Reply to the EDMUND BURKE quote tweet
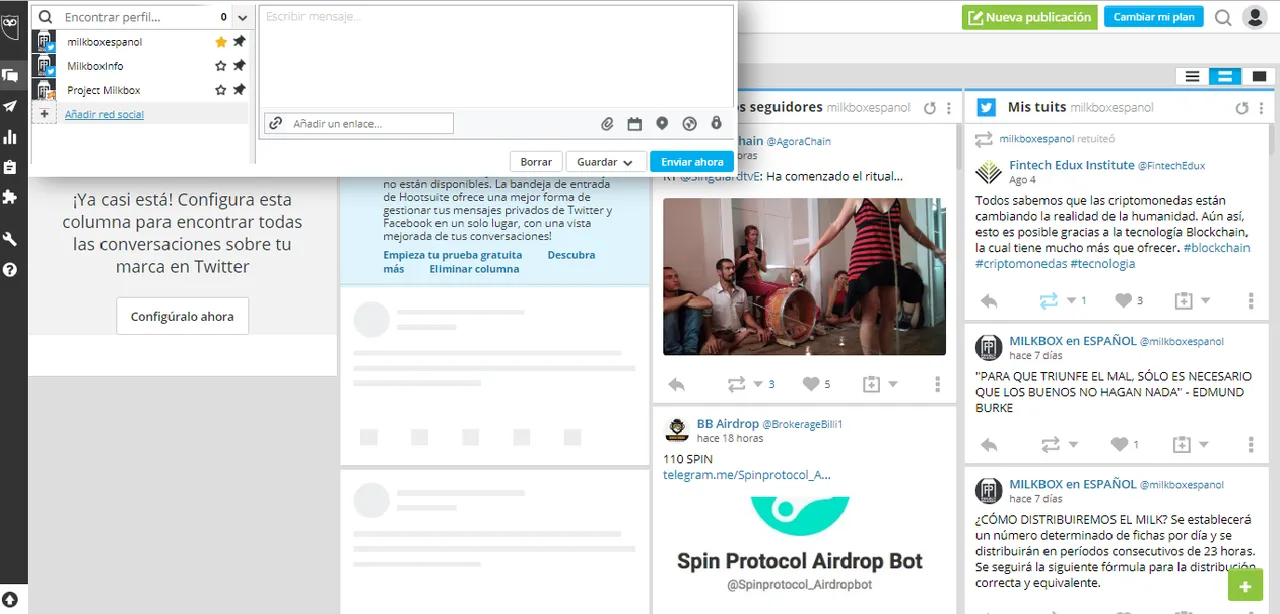1280x614 pixels. [x=989, y=445]
